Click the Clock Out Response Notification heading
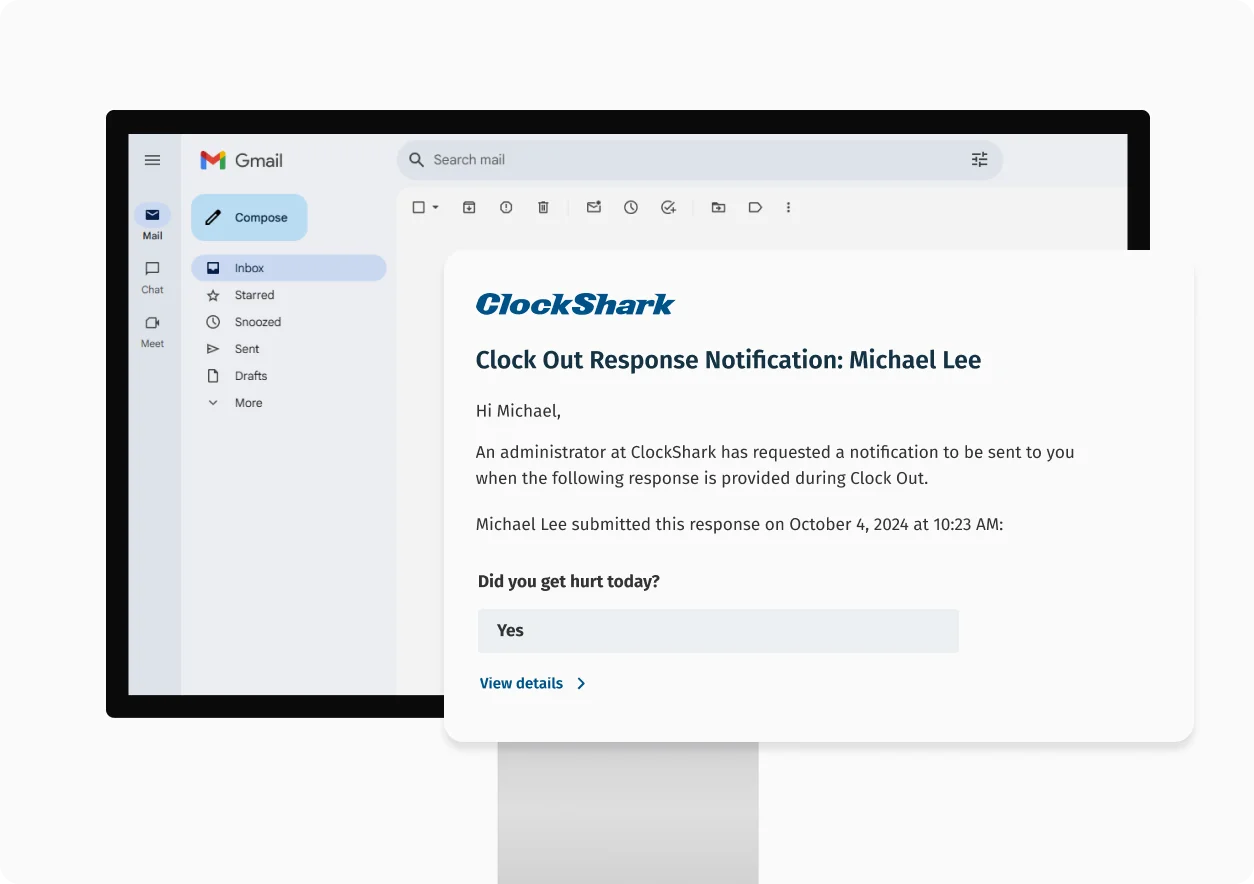The width and height of the screenshot is (1254, 884). [x=728, y=360]
